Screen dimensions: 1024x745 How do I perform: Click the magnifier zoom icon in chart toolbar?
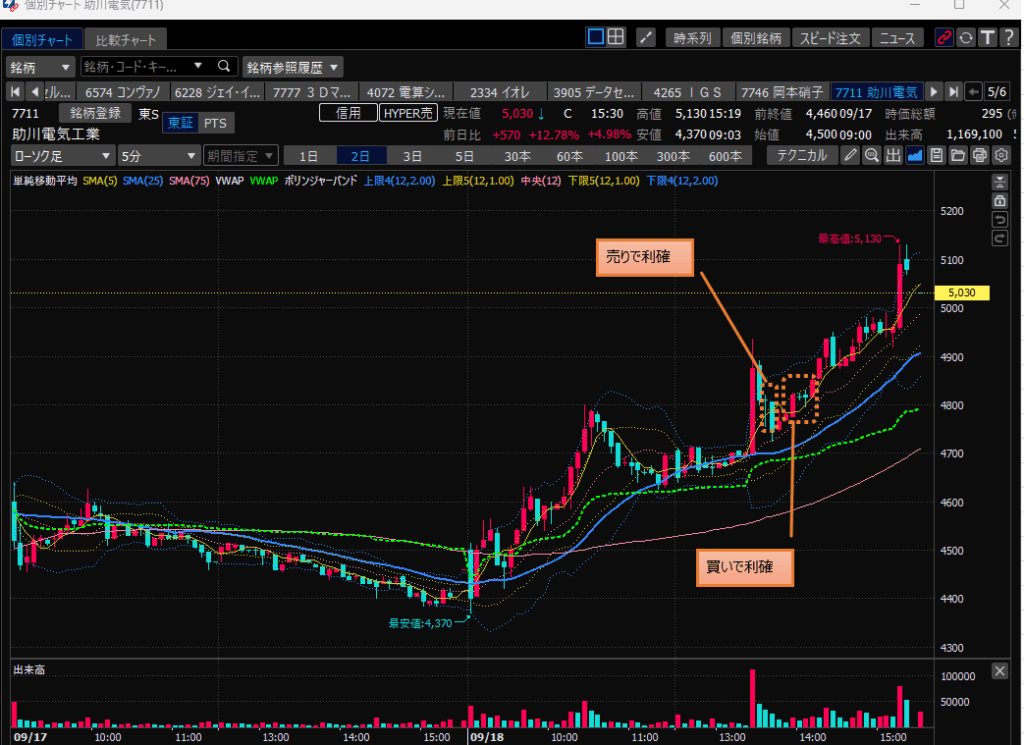tap(872, 155)
